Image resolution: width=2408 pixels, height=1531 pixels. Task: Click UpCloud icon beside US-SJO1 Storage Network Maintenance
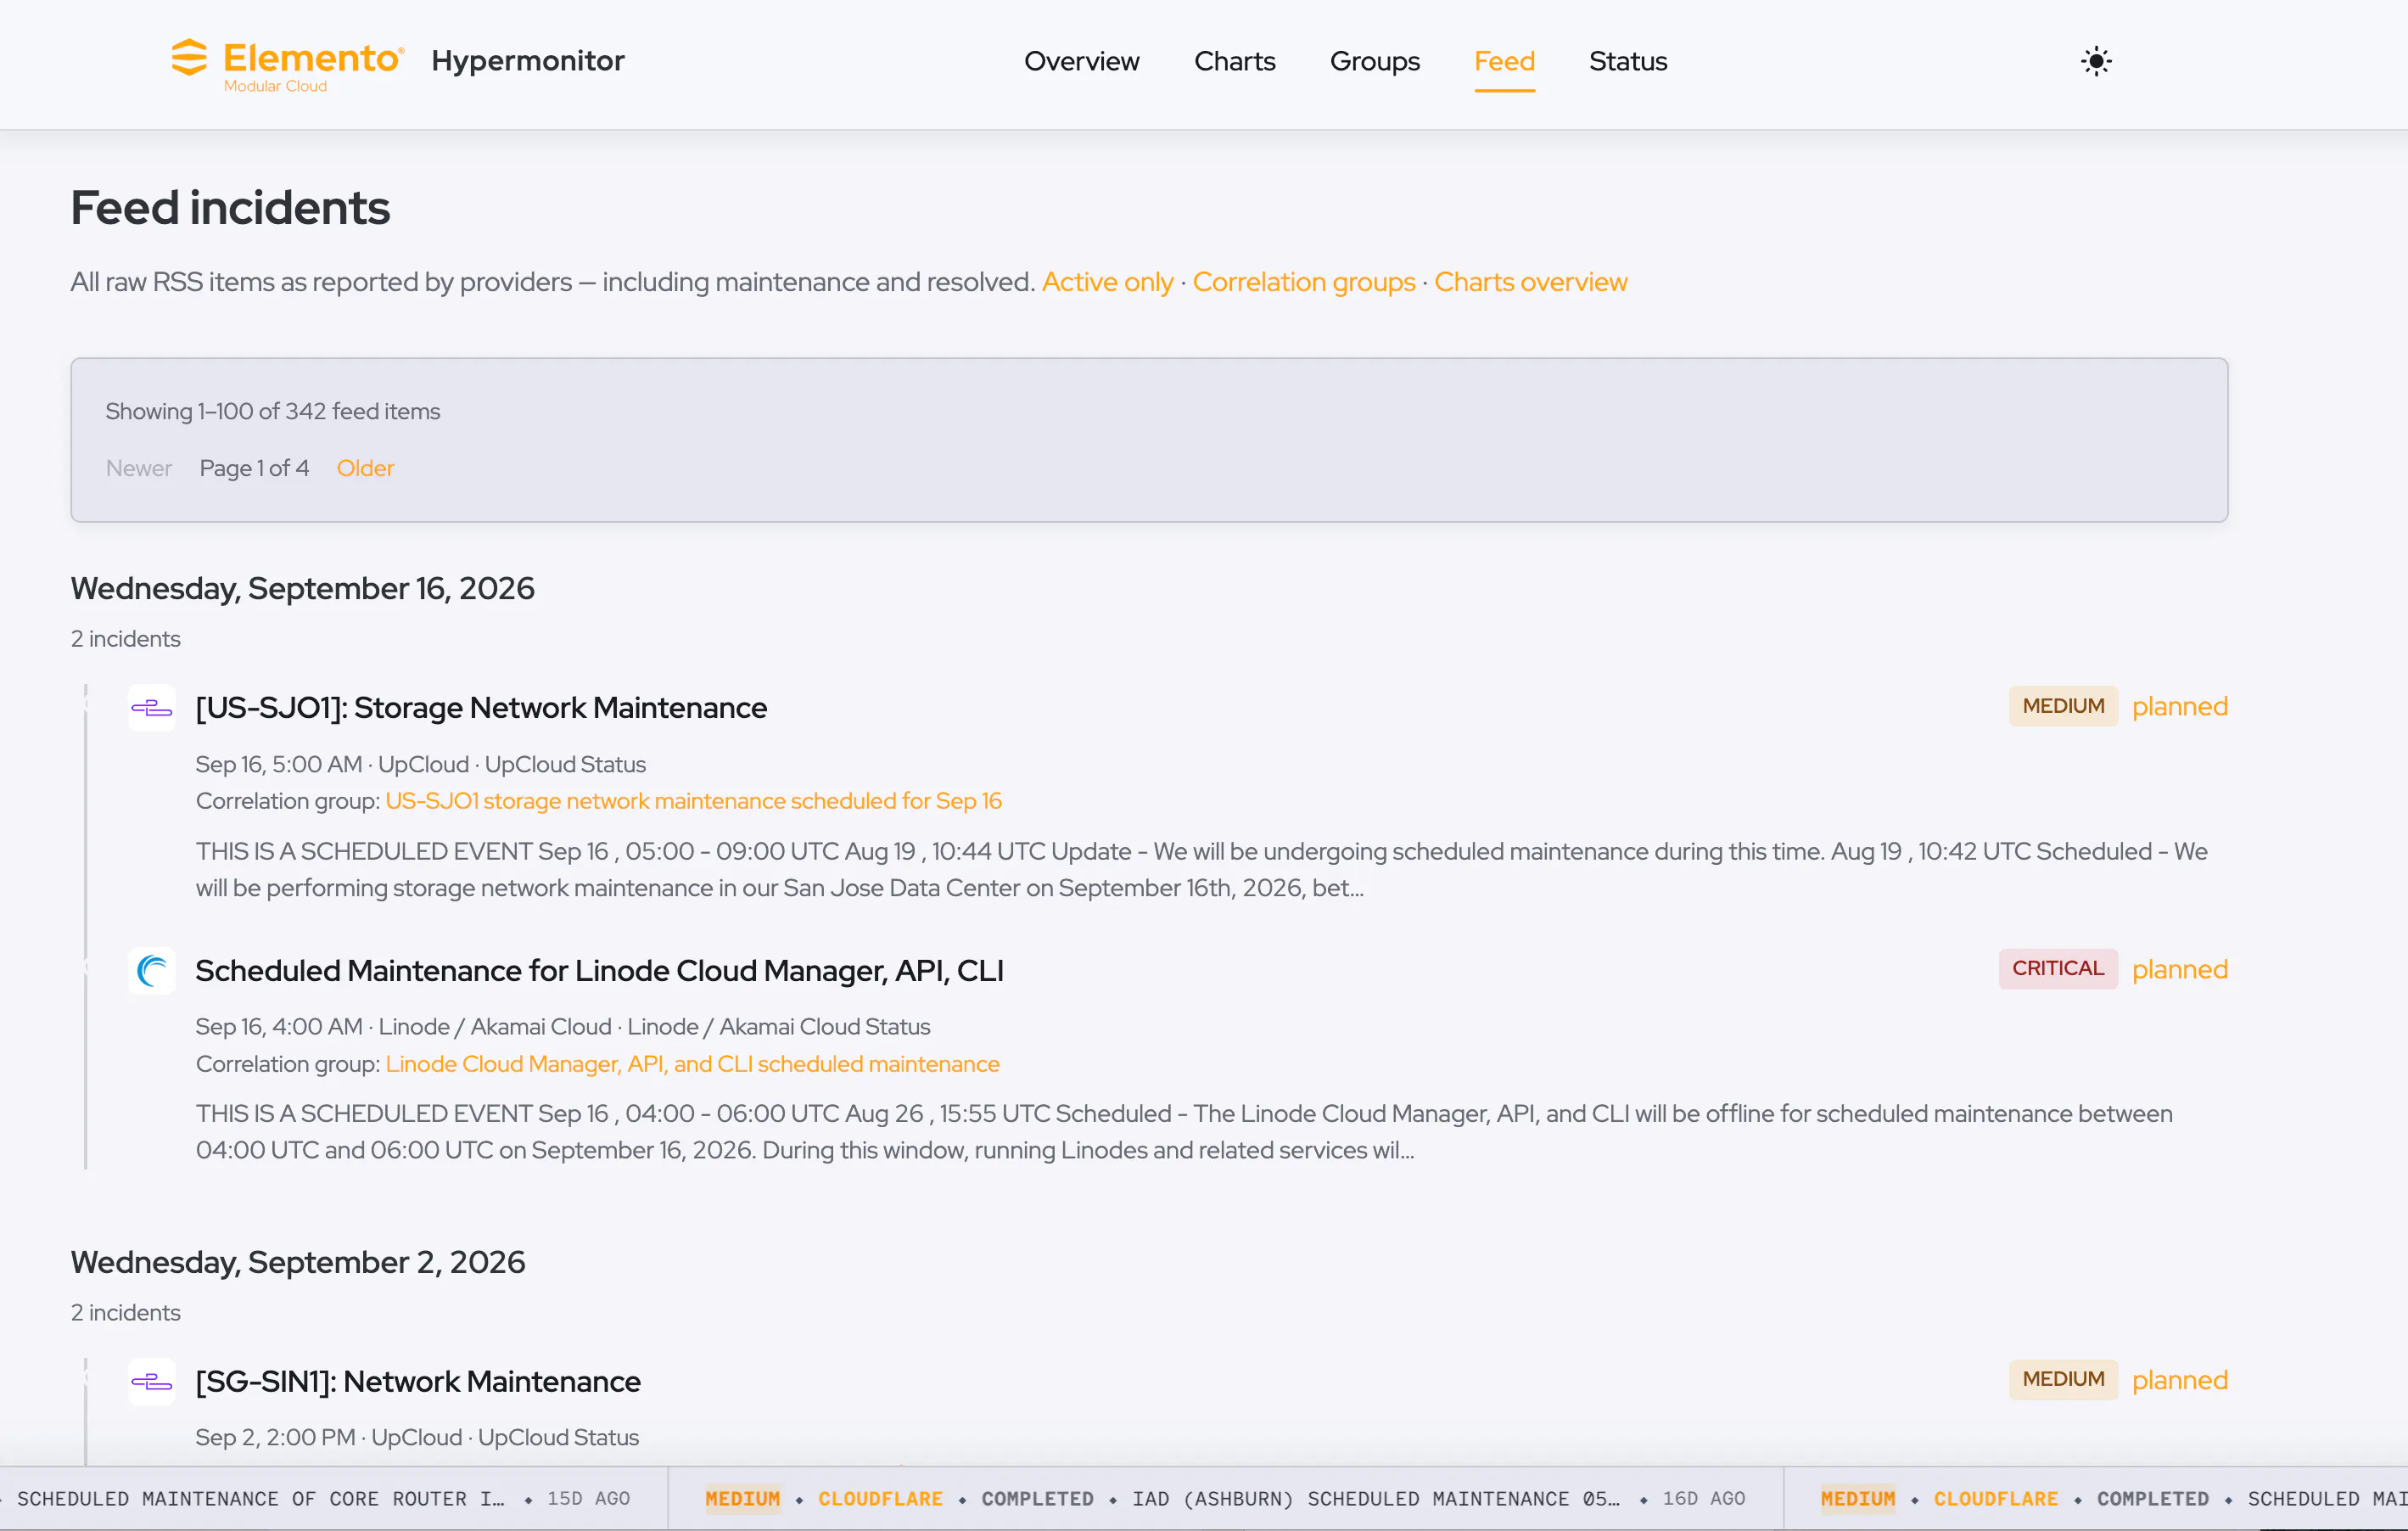click(152, 708)
